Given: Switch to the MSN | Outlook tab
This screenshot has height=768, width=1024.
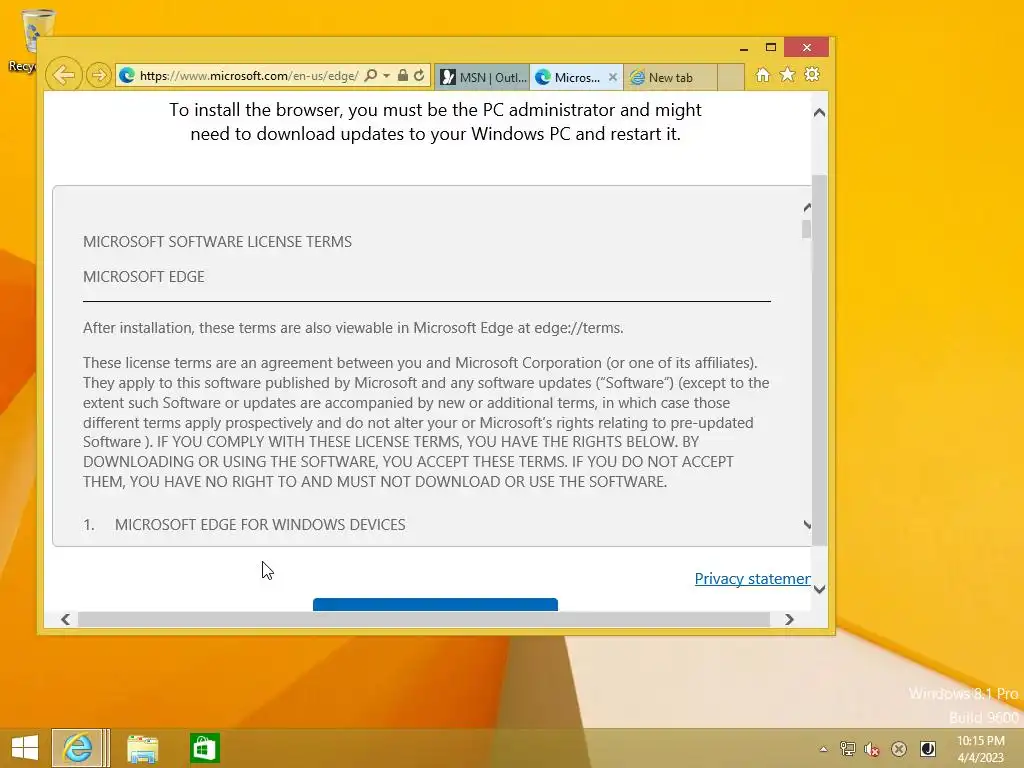Looking at the screenshot, I should pos(483,77).
